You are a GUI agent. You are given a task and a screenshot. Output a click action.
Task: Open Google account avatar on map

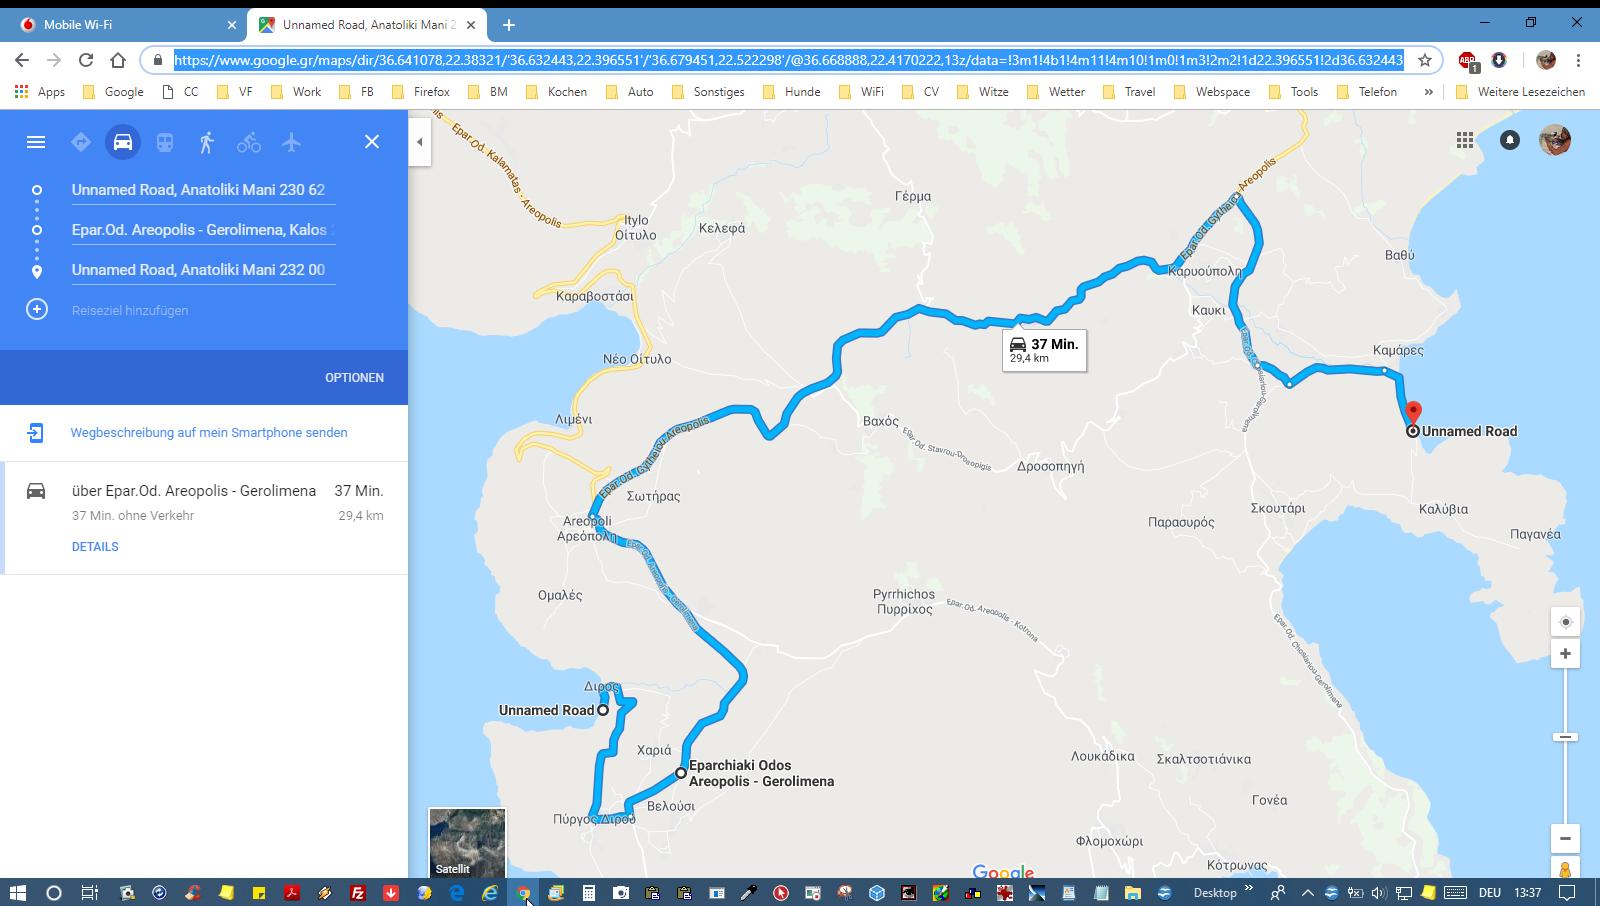tap(1555, 140)
